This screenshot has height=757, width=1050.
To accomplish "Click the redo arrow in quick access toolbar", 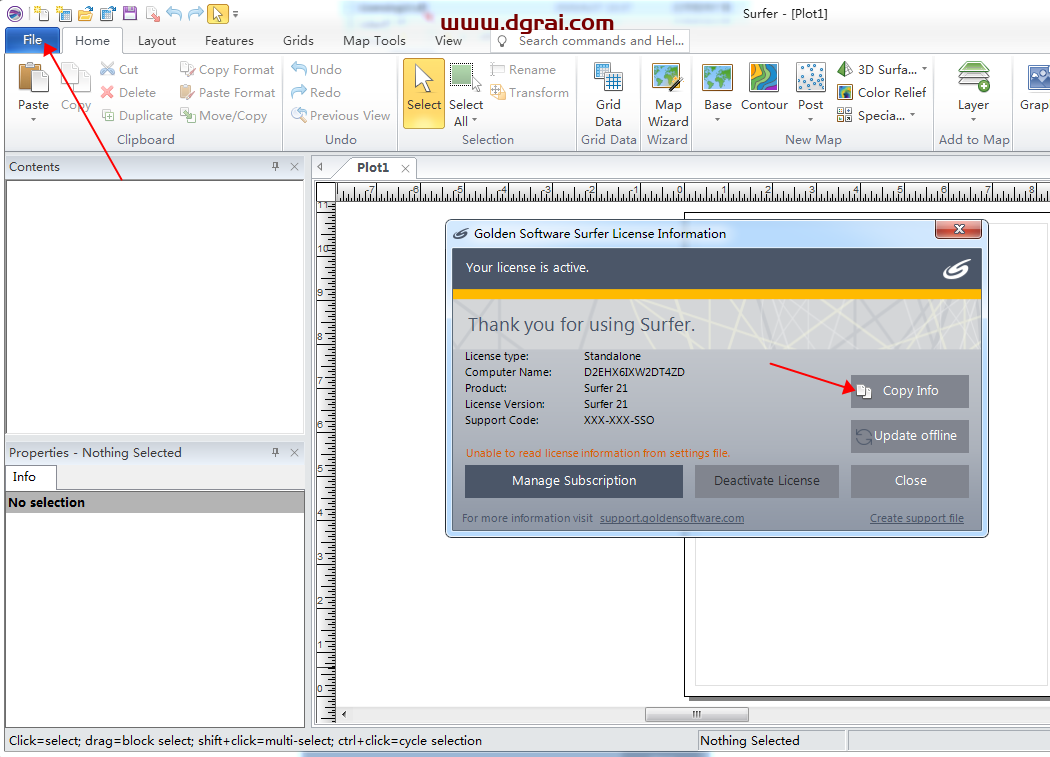I will (x=196, y=13).
